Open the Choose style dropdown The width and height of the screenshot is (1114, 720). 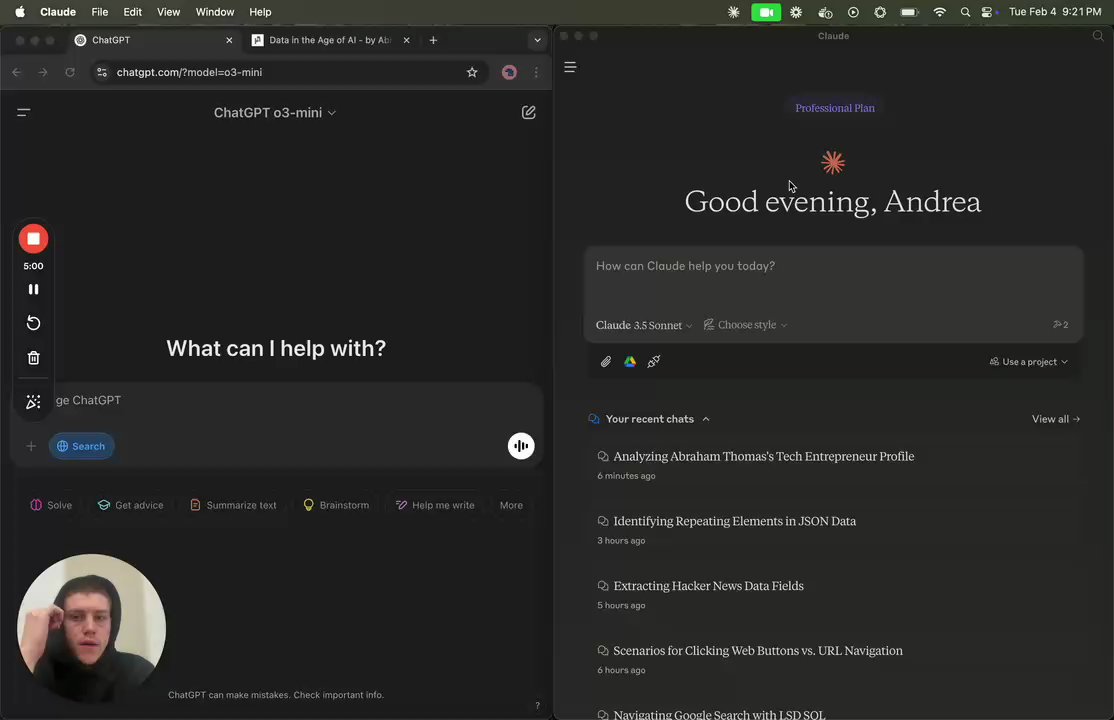pos(745,325)
